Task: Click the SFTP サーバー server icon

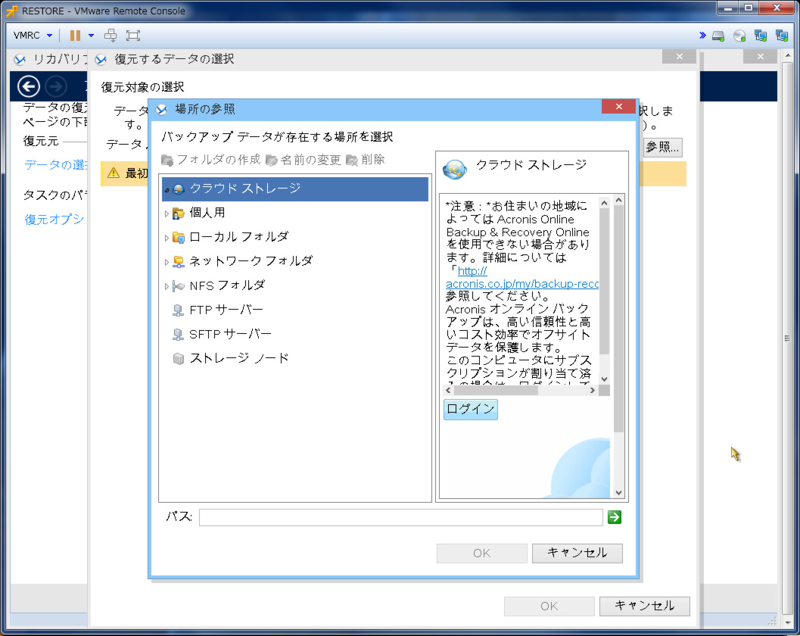Action: point(178,334)
